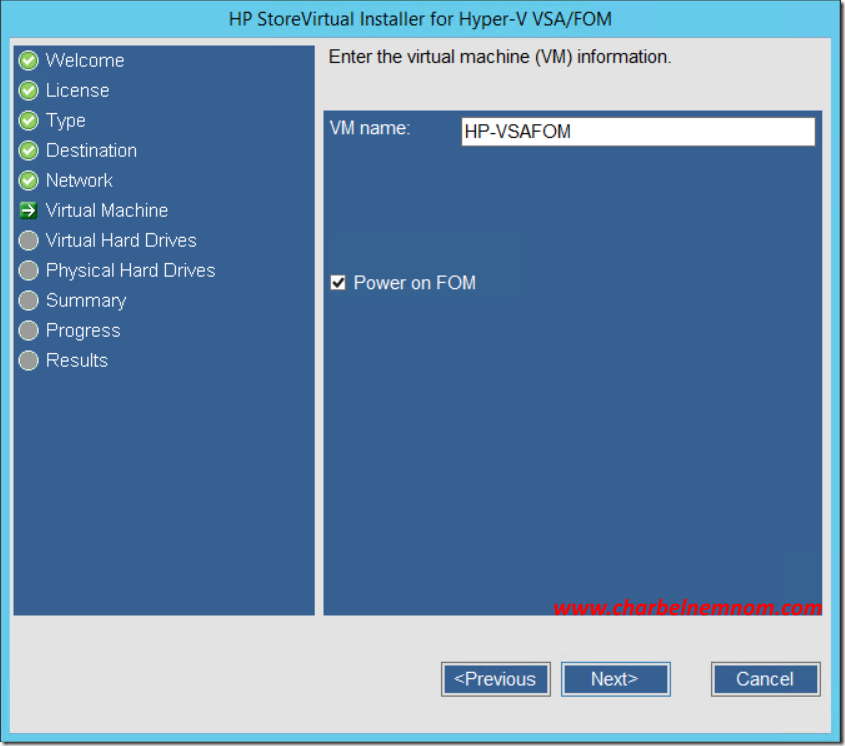Select the Results step label

77,361
